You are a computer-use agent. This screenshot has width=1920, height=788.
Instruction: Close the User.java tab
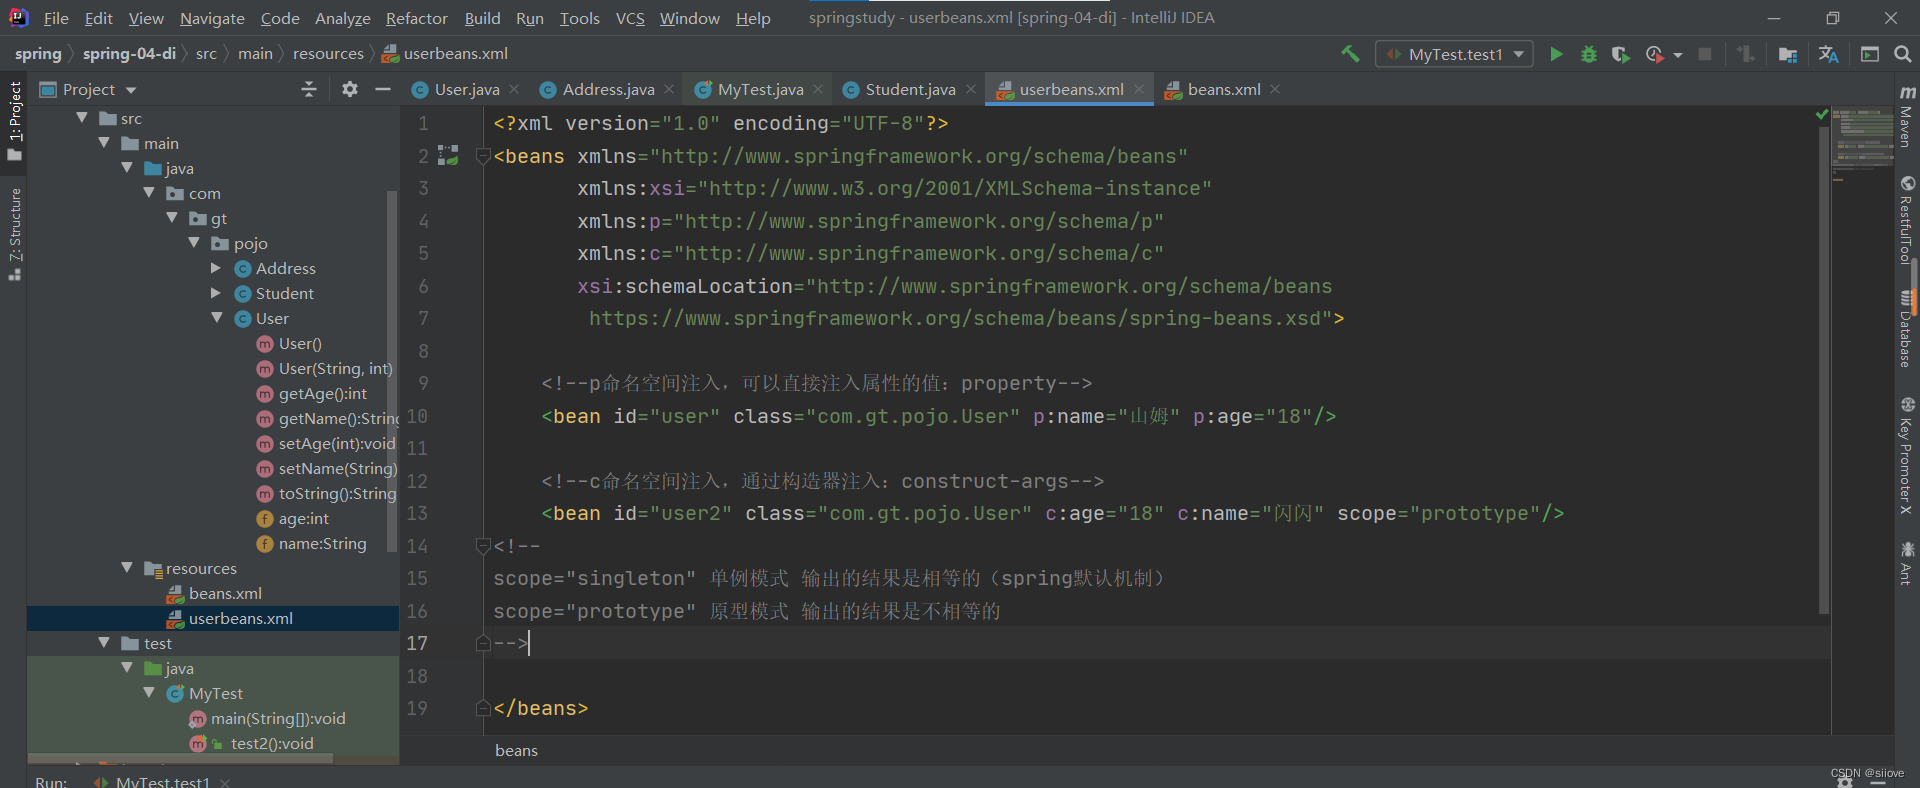[514, 89]
